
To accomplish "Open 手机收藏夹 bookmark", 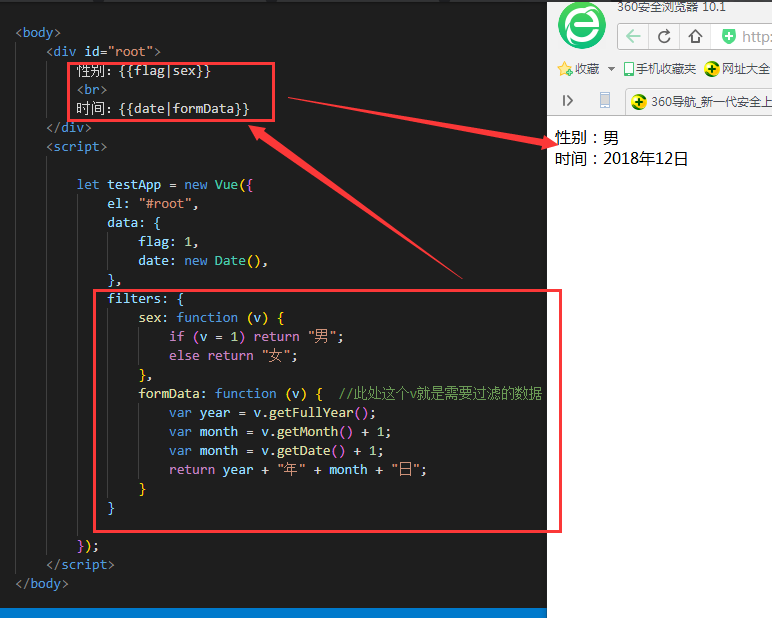I will click(x=660, y=69).
